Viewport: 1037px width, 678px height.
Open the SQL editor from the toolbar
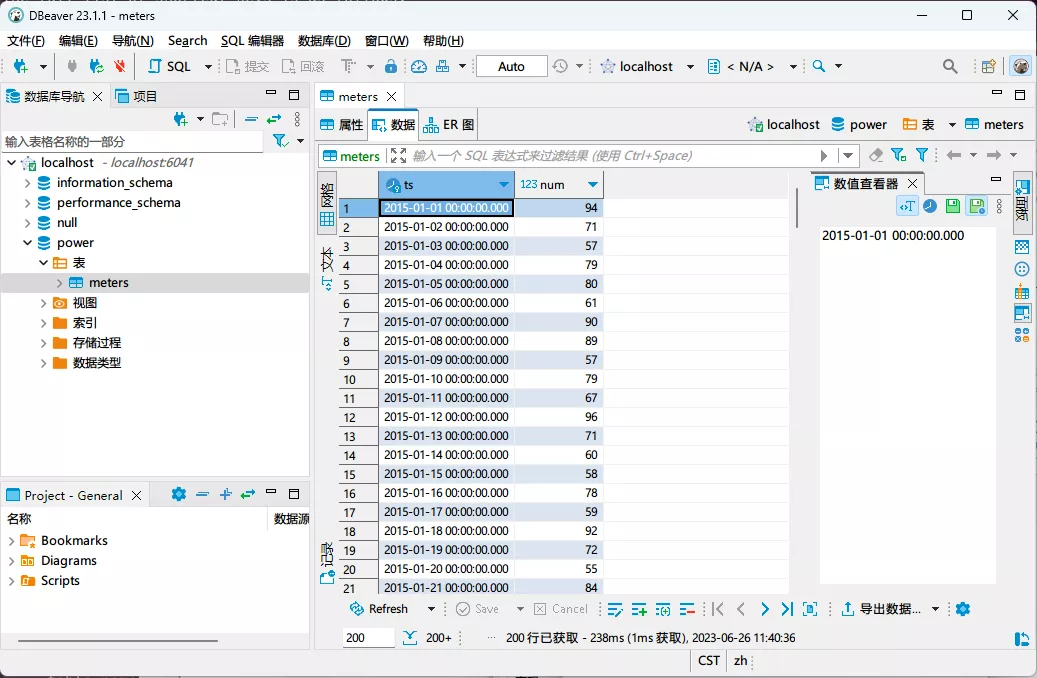click(x=170, y=66)
